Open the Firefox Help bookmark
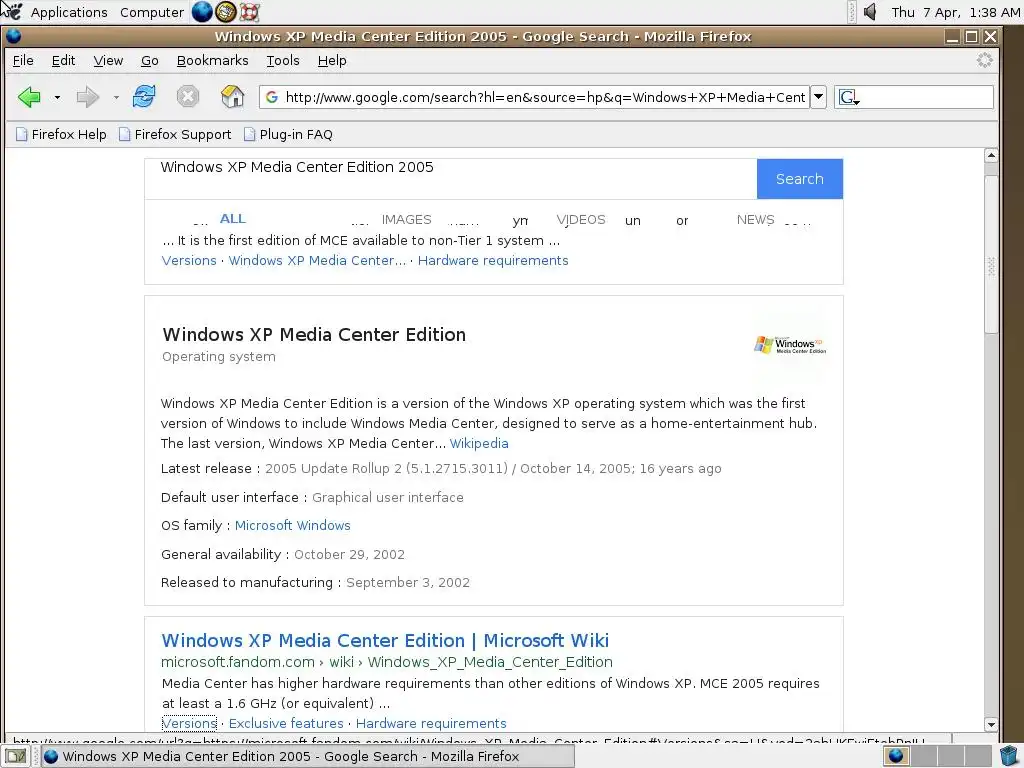1024x768 pixels. click(61, 135)
